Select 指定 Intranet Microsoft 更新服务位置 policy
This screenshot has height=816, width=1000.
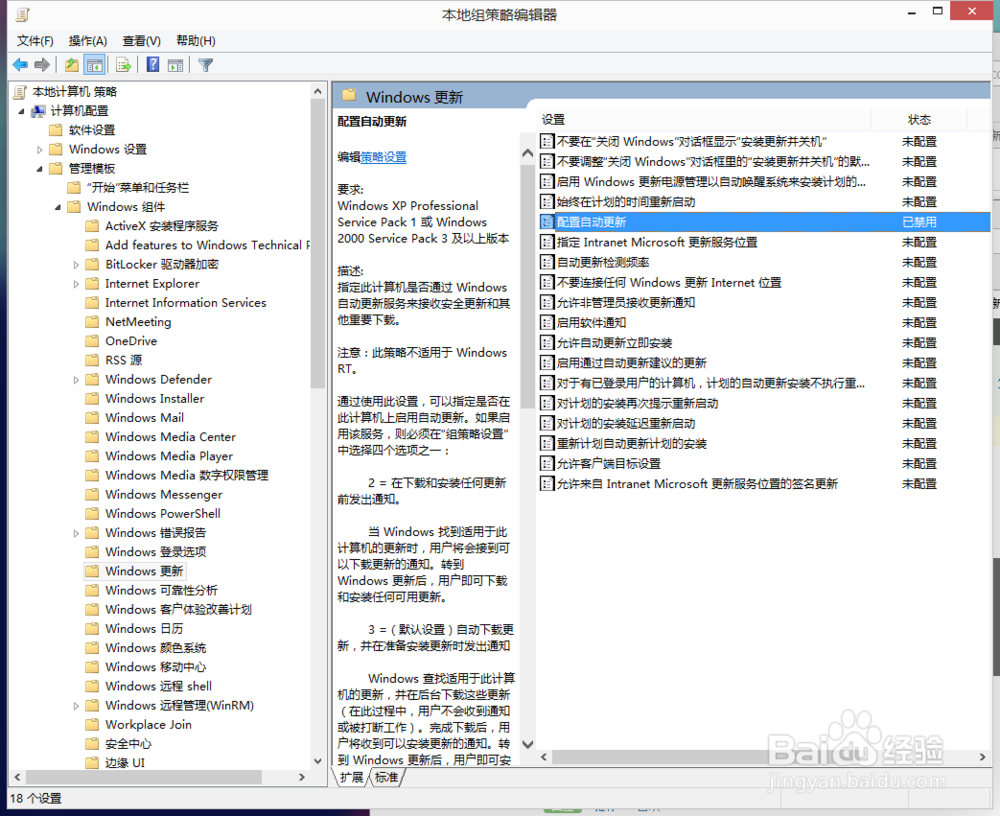click(657, 242)
